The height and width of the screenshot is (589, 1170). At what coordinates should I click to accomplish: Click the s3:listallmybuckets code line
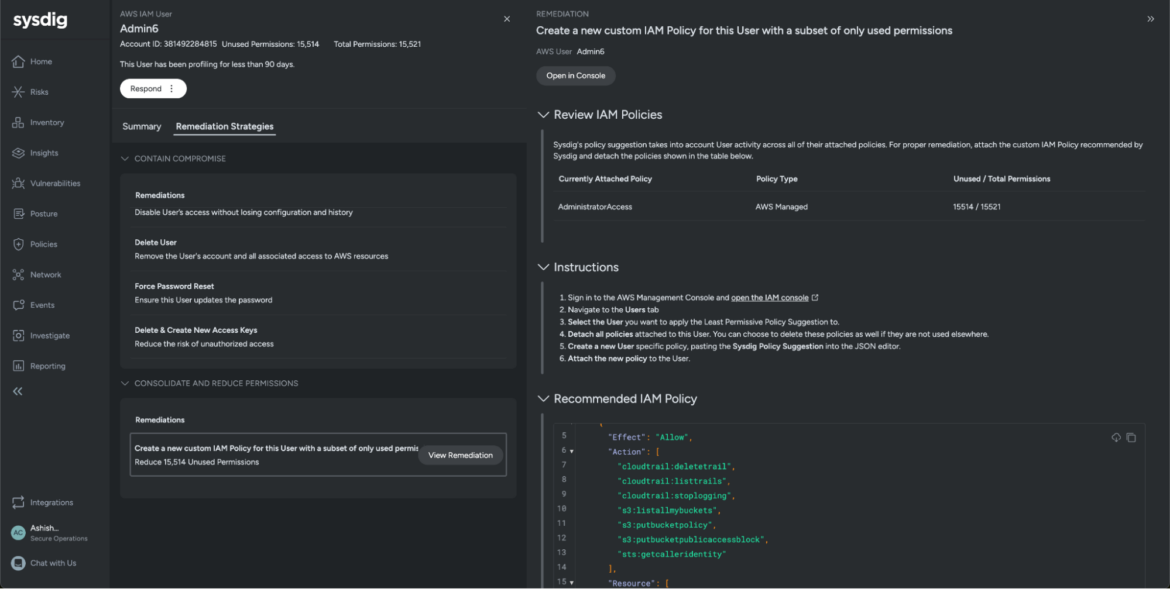(x=669, y=511)
